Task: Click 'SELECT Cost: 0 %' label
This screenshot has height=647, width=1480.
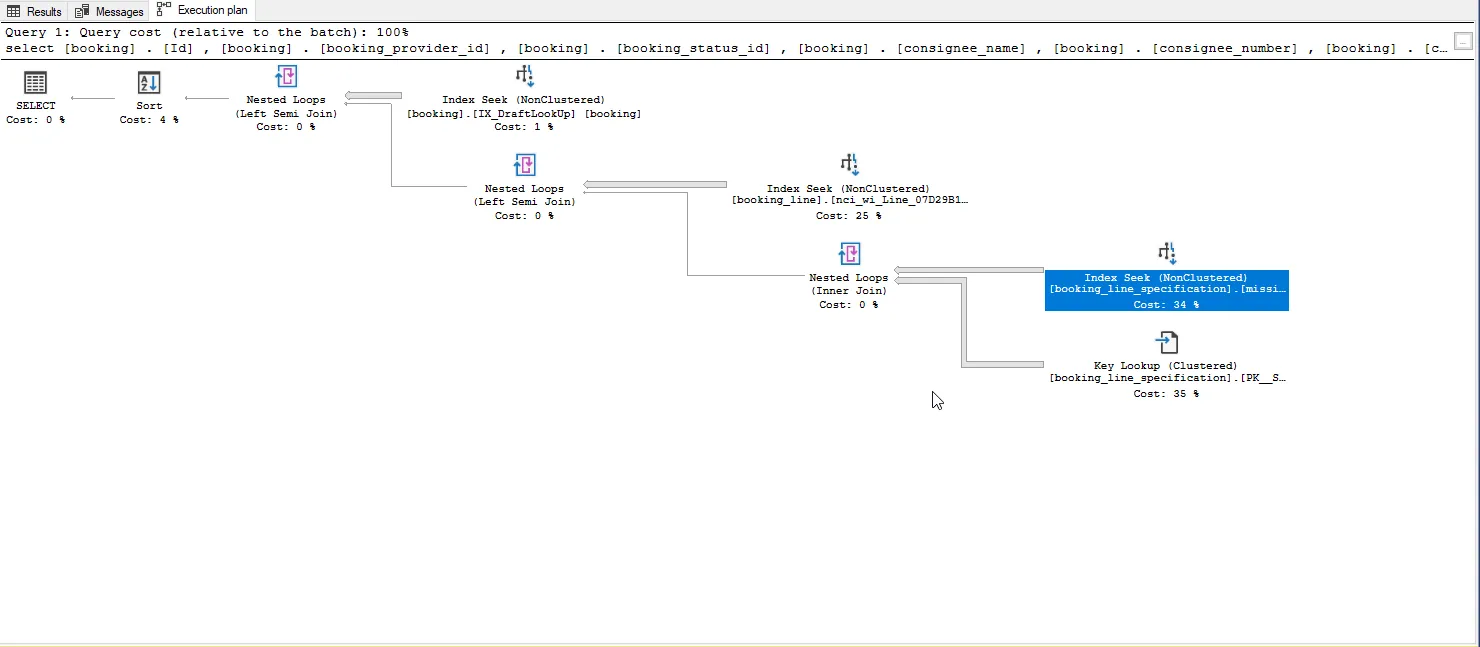Action: coord(35,112)
